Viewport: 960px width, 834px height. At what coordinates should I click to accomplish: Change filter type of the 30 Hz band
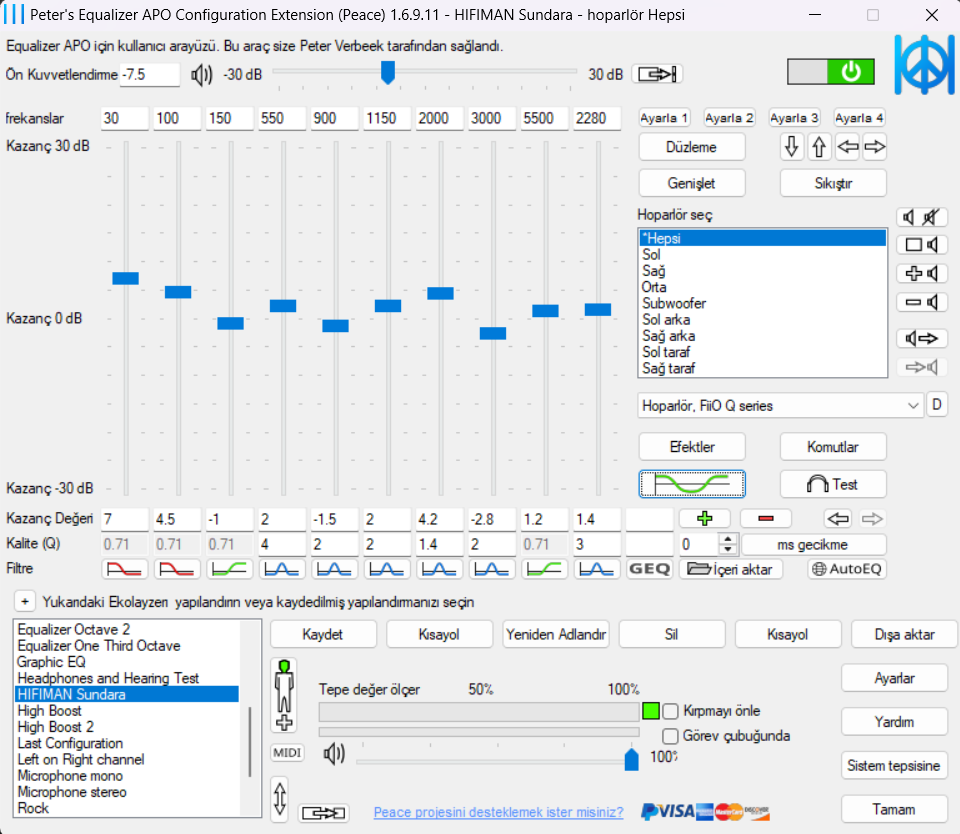coord(124,569)
